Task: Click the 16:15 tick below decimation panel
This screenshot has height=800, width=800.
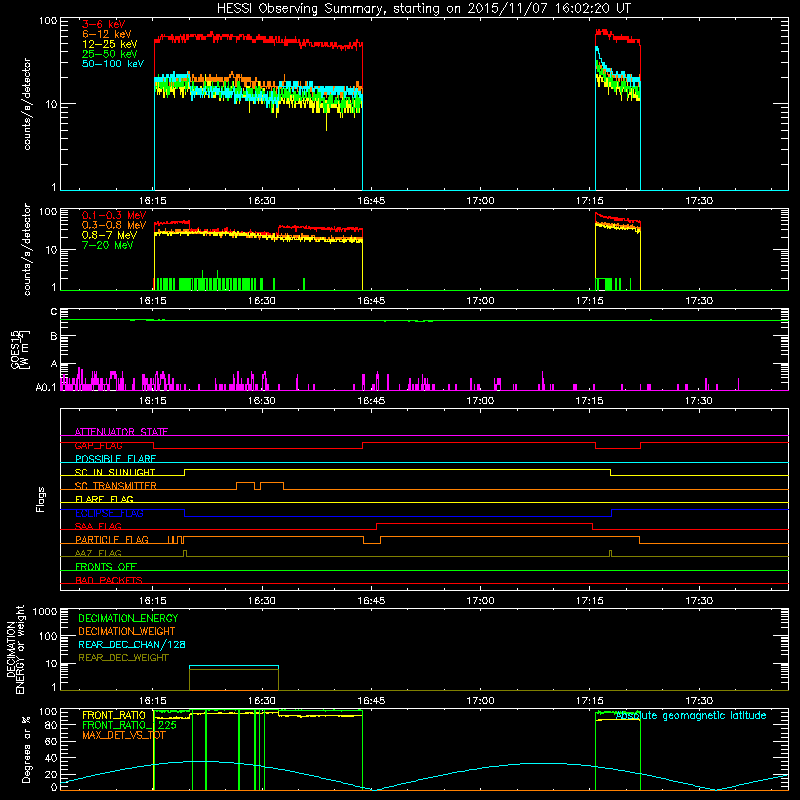Action: click(153, 701)
